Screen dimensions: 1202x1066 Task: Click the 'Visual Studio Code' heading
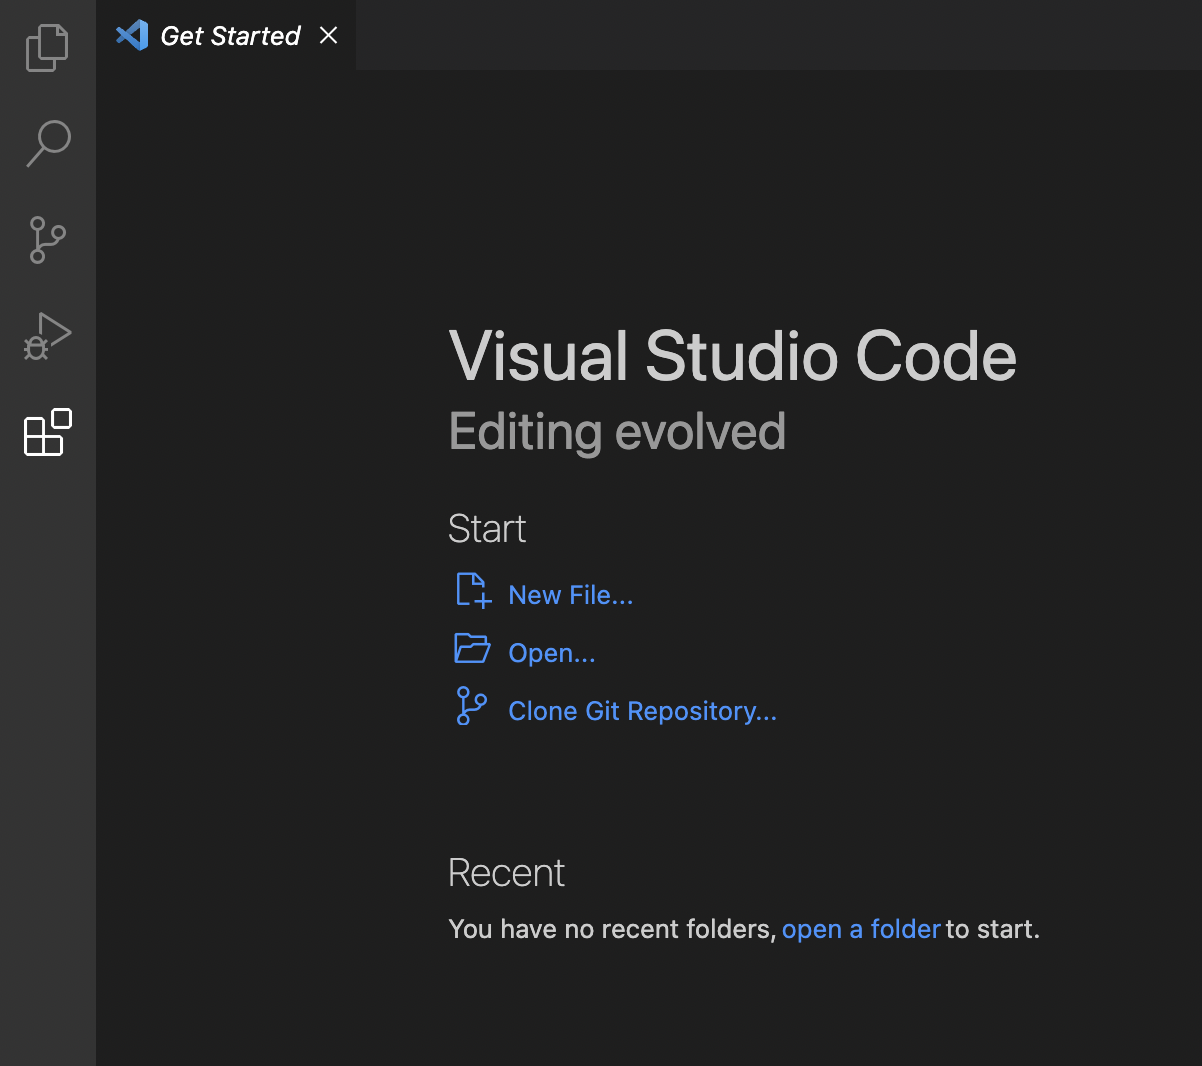[733, 356]
